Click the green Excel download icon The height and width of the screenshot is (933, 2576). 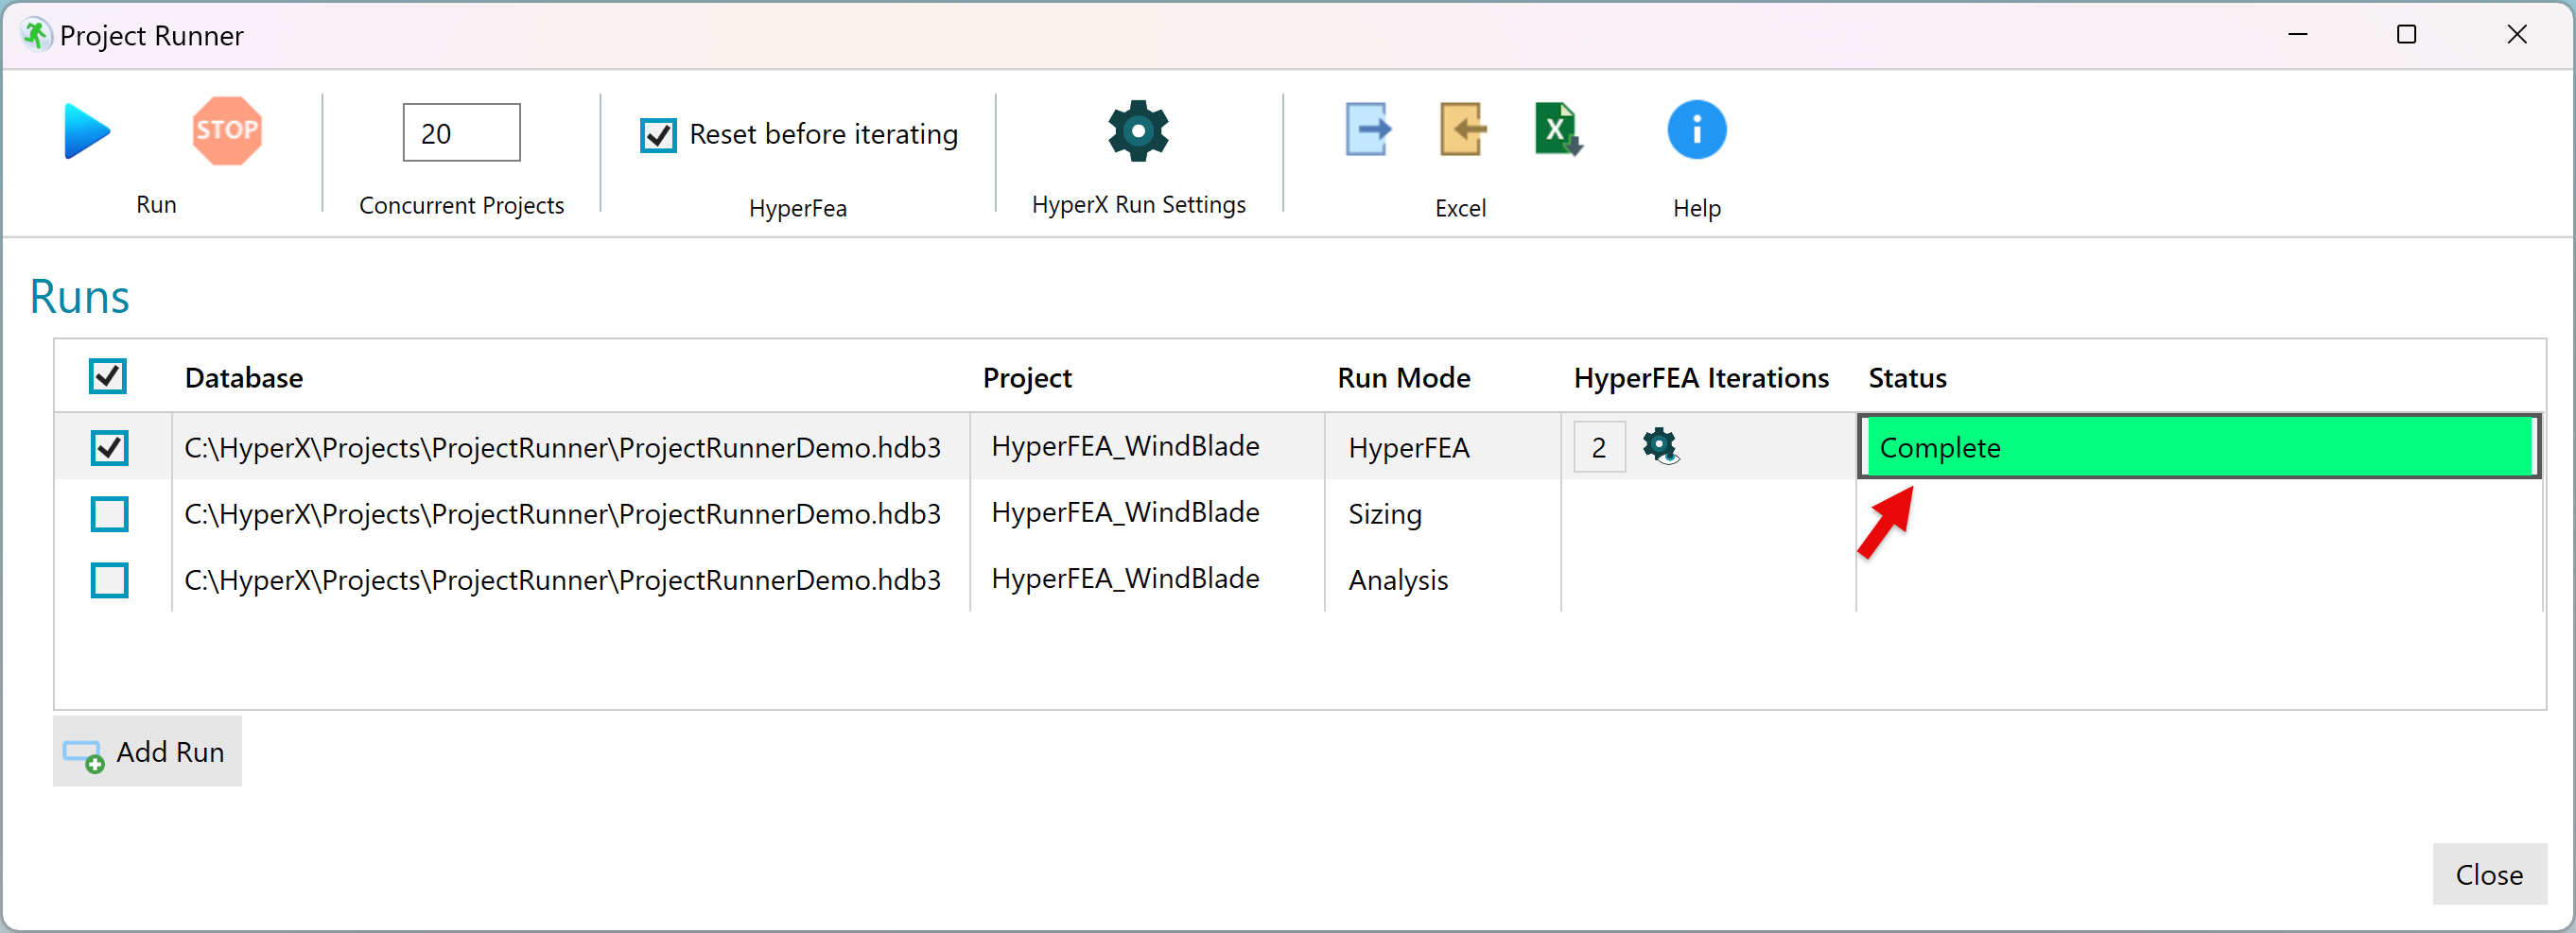coord(1558,130)
